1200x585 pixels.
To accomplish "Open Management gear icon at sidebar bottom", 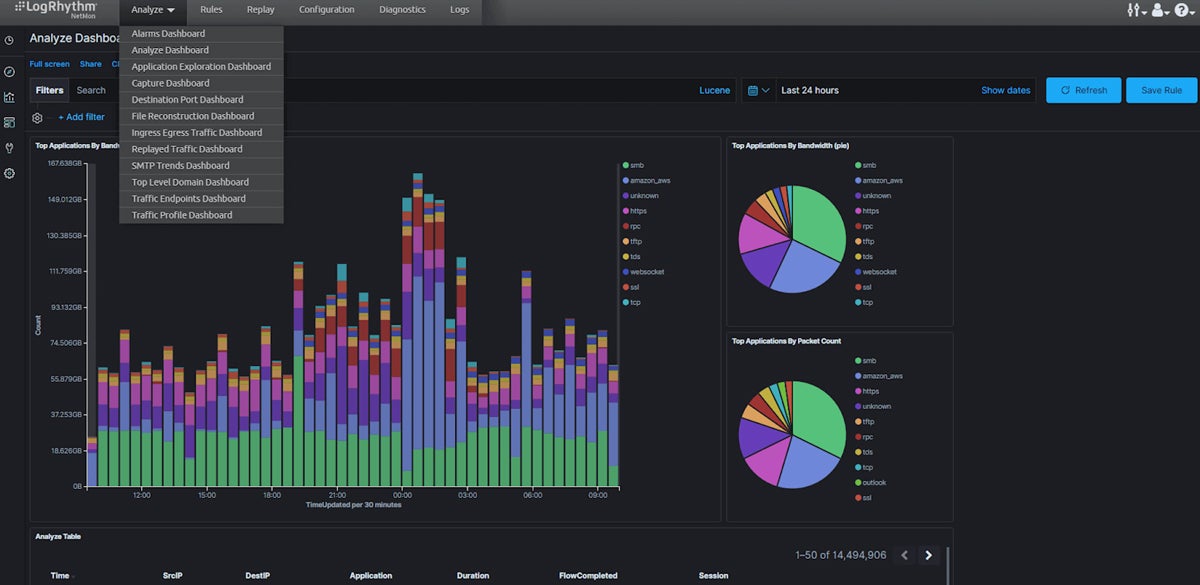I will (x=9, y=173).
